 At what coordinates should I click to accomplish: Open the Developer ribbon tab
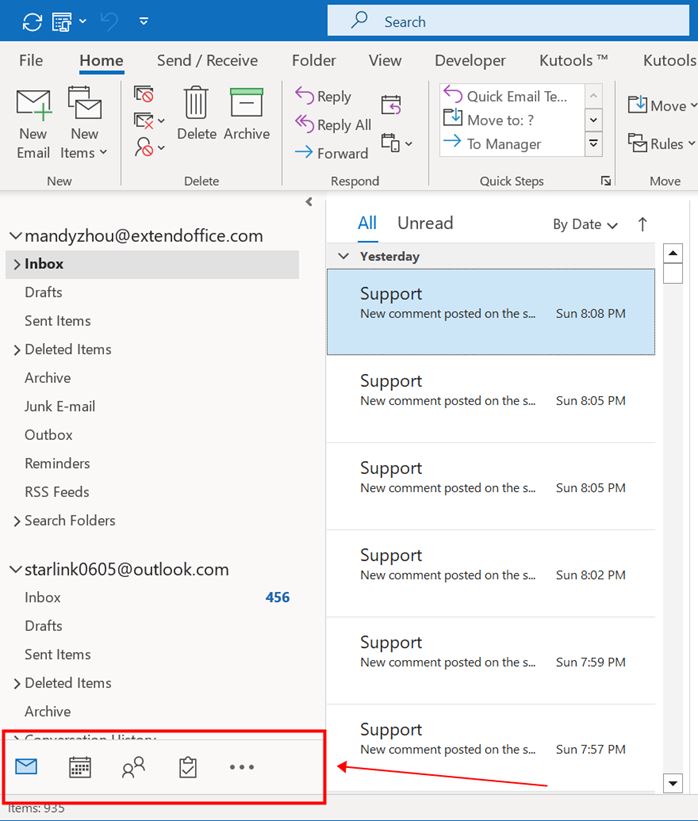470,60
